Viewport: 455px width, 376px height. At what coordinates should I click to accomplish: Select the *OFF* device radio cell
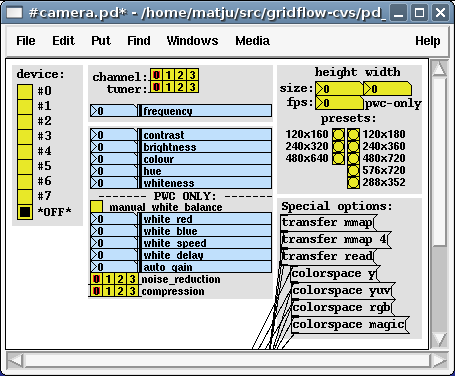point(25,212)
